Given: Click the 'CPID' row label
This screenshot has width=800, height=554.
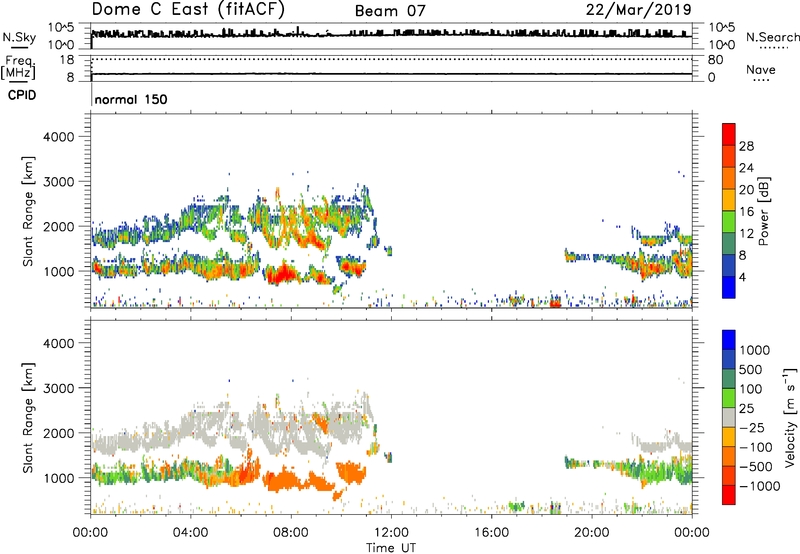Looking at the screenshot, I should point(22,95).
